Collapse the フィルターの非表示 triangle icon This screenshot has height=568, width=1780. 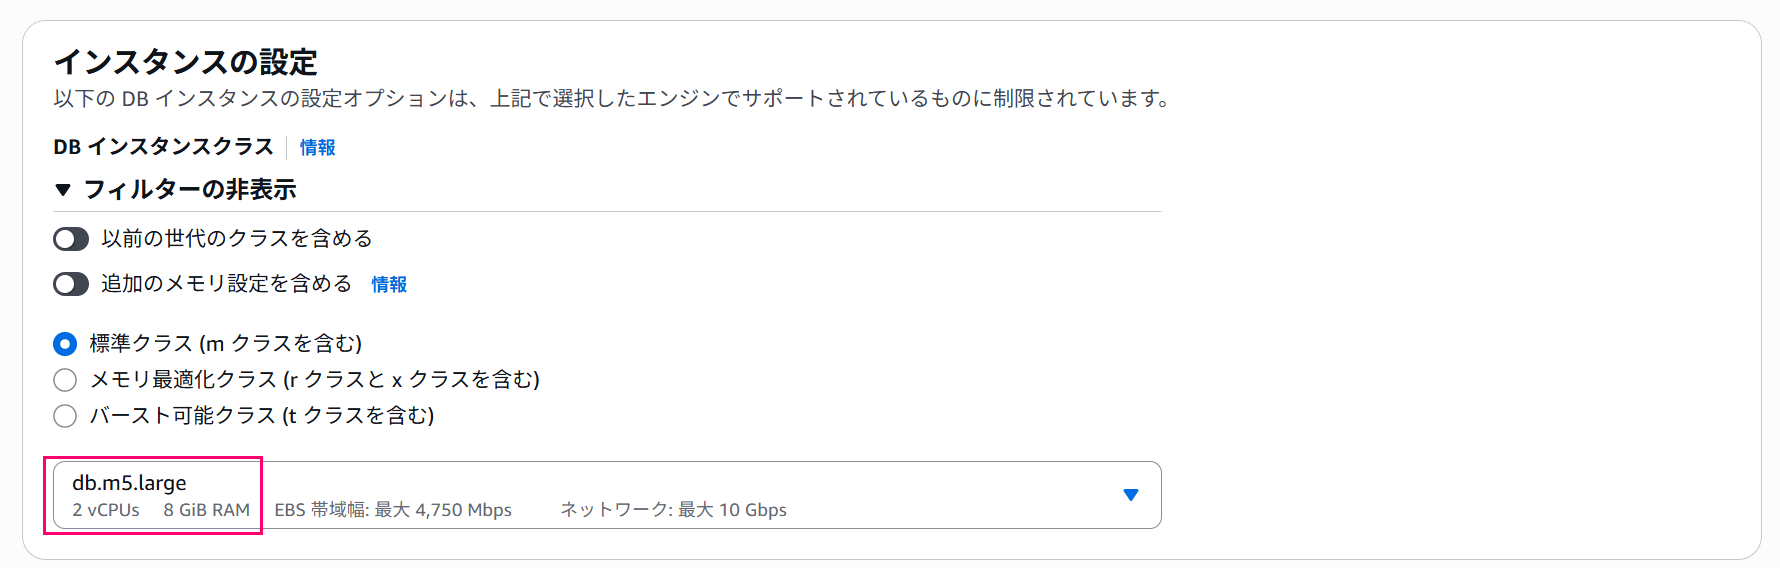click(63, 190)
